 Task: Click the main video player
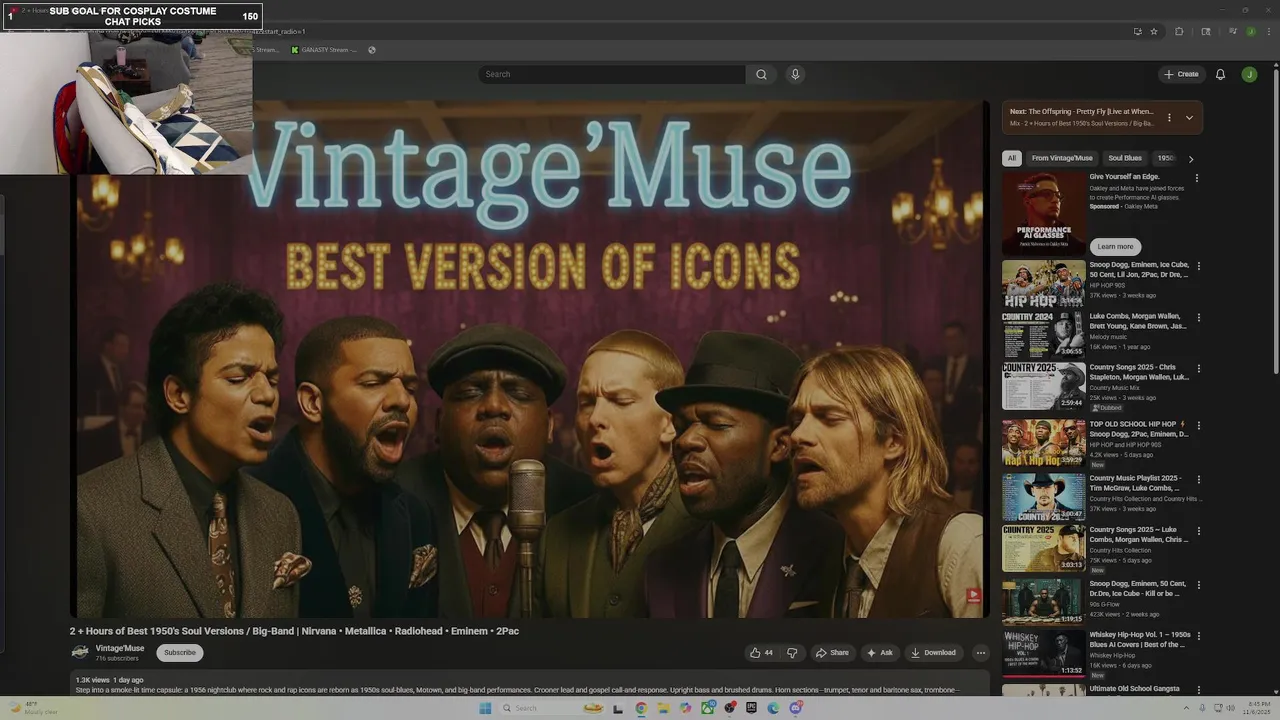[x=530, y=360]
